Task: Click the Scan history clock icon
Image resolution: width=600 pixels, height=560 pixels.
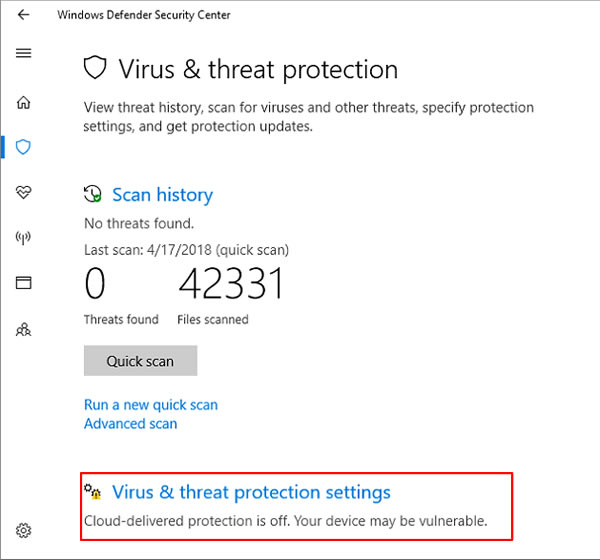Action: (x=93, y=194)
